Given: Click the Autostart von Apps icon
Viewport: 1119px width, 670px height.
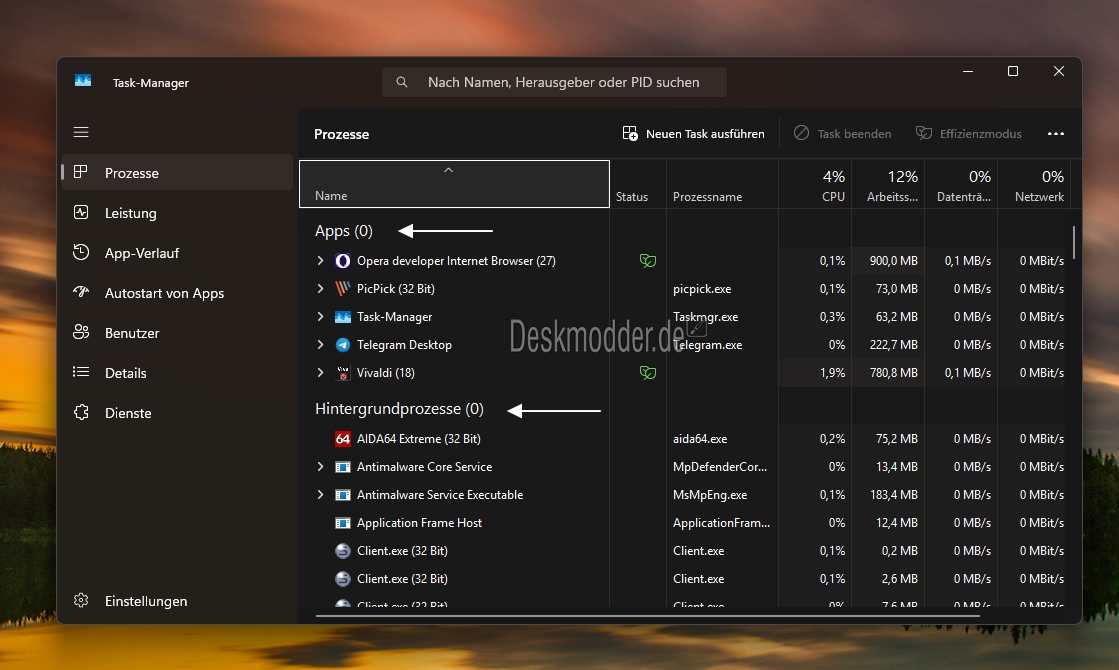Looking at the screenshot, I should [81, 292].
